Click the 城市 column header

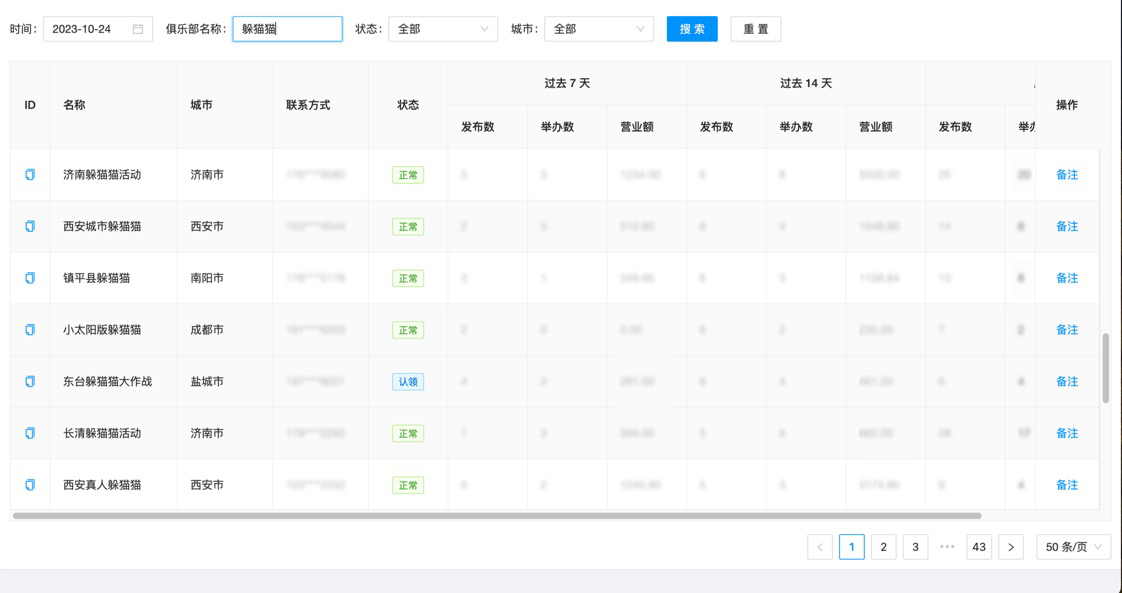pyautogui.click(x=225, y=105)
